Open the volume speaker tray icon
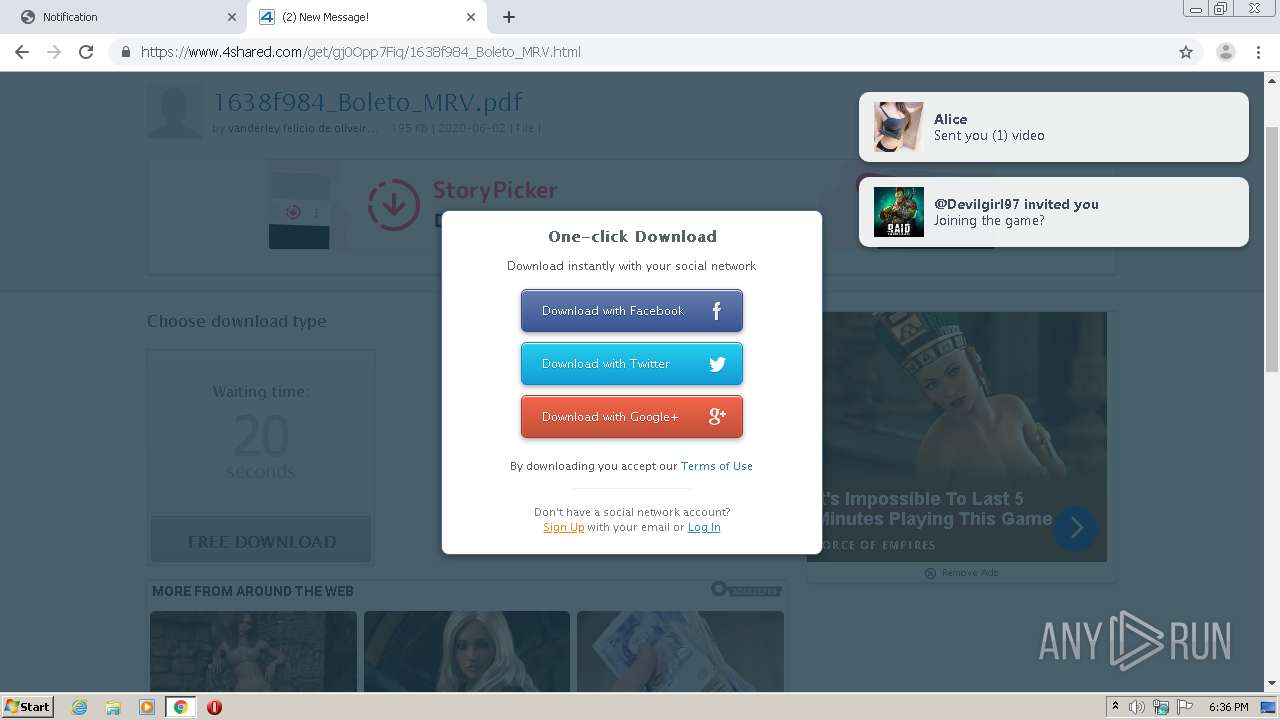Image resolution: width=1280 pixels, height=720 pixels. coord(1137,707)
